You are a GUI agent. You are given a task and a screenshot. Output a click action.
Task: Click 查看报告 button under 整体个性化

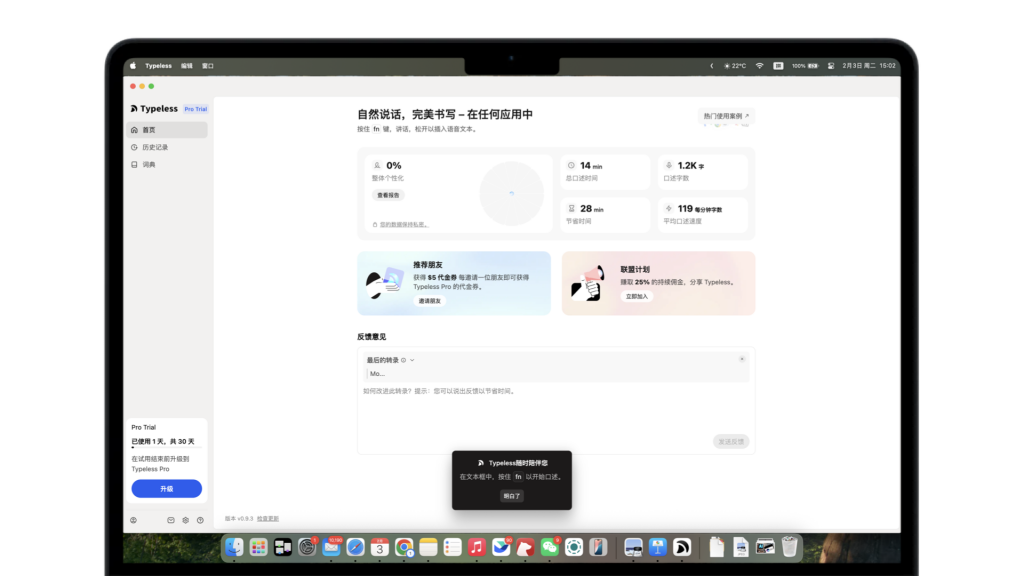pos(387,195)
